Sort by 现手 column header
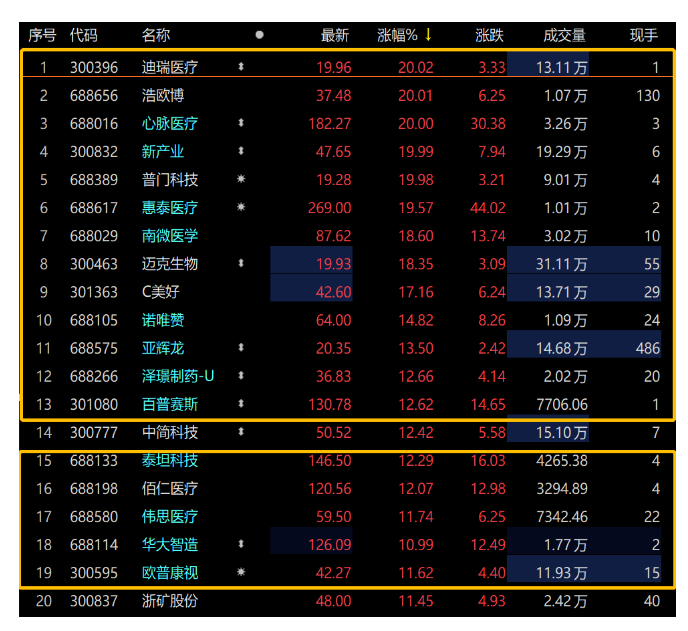This screenshot has width=688, height=631. (x=644, y=35)
